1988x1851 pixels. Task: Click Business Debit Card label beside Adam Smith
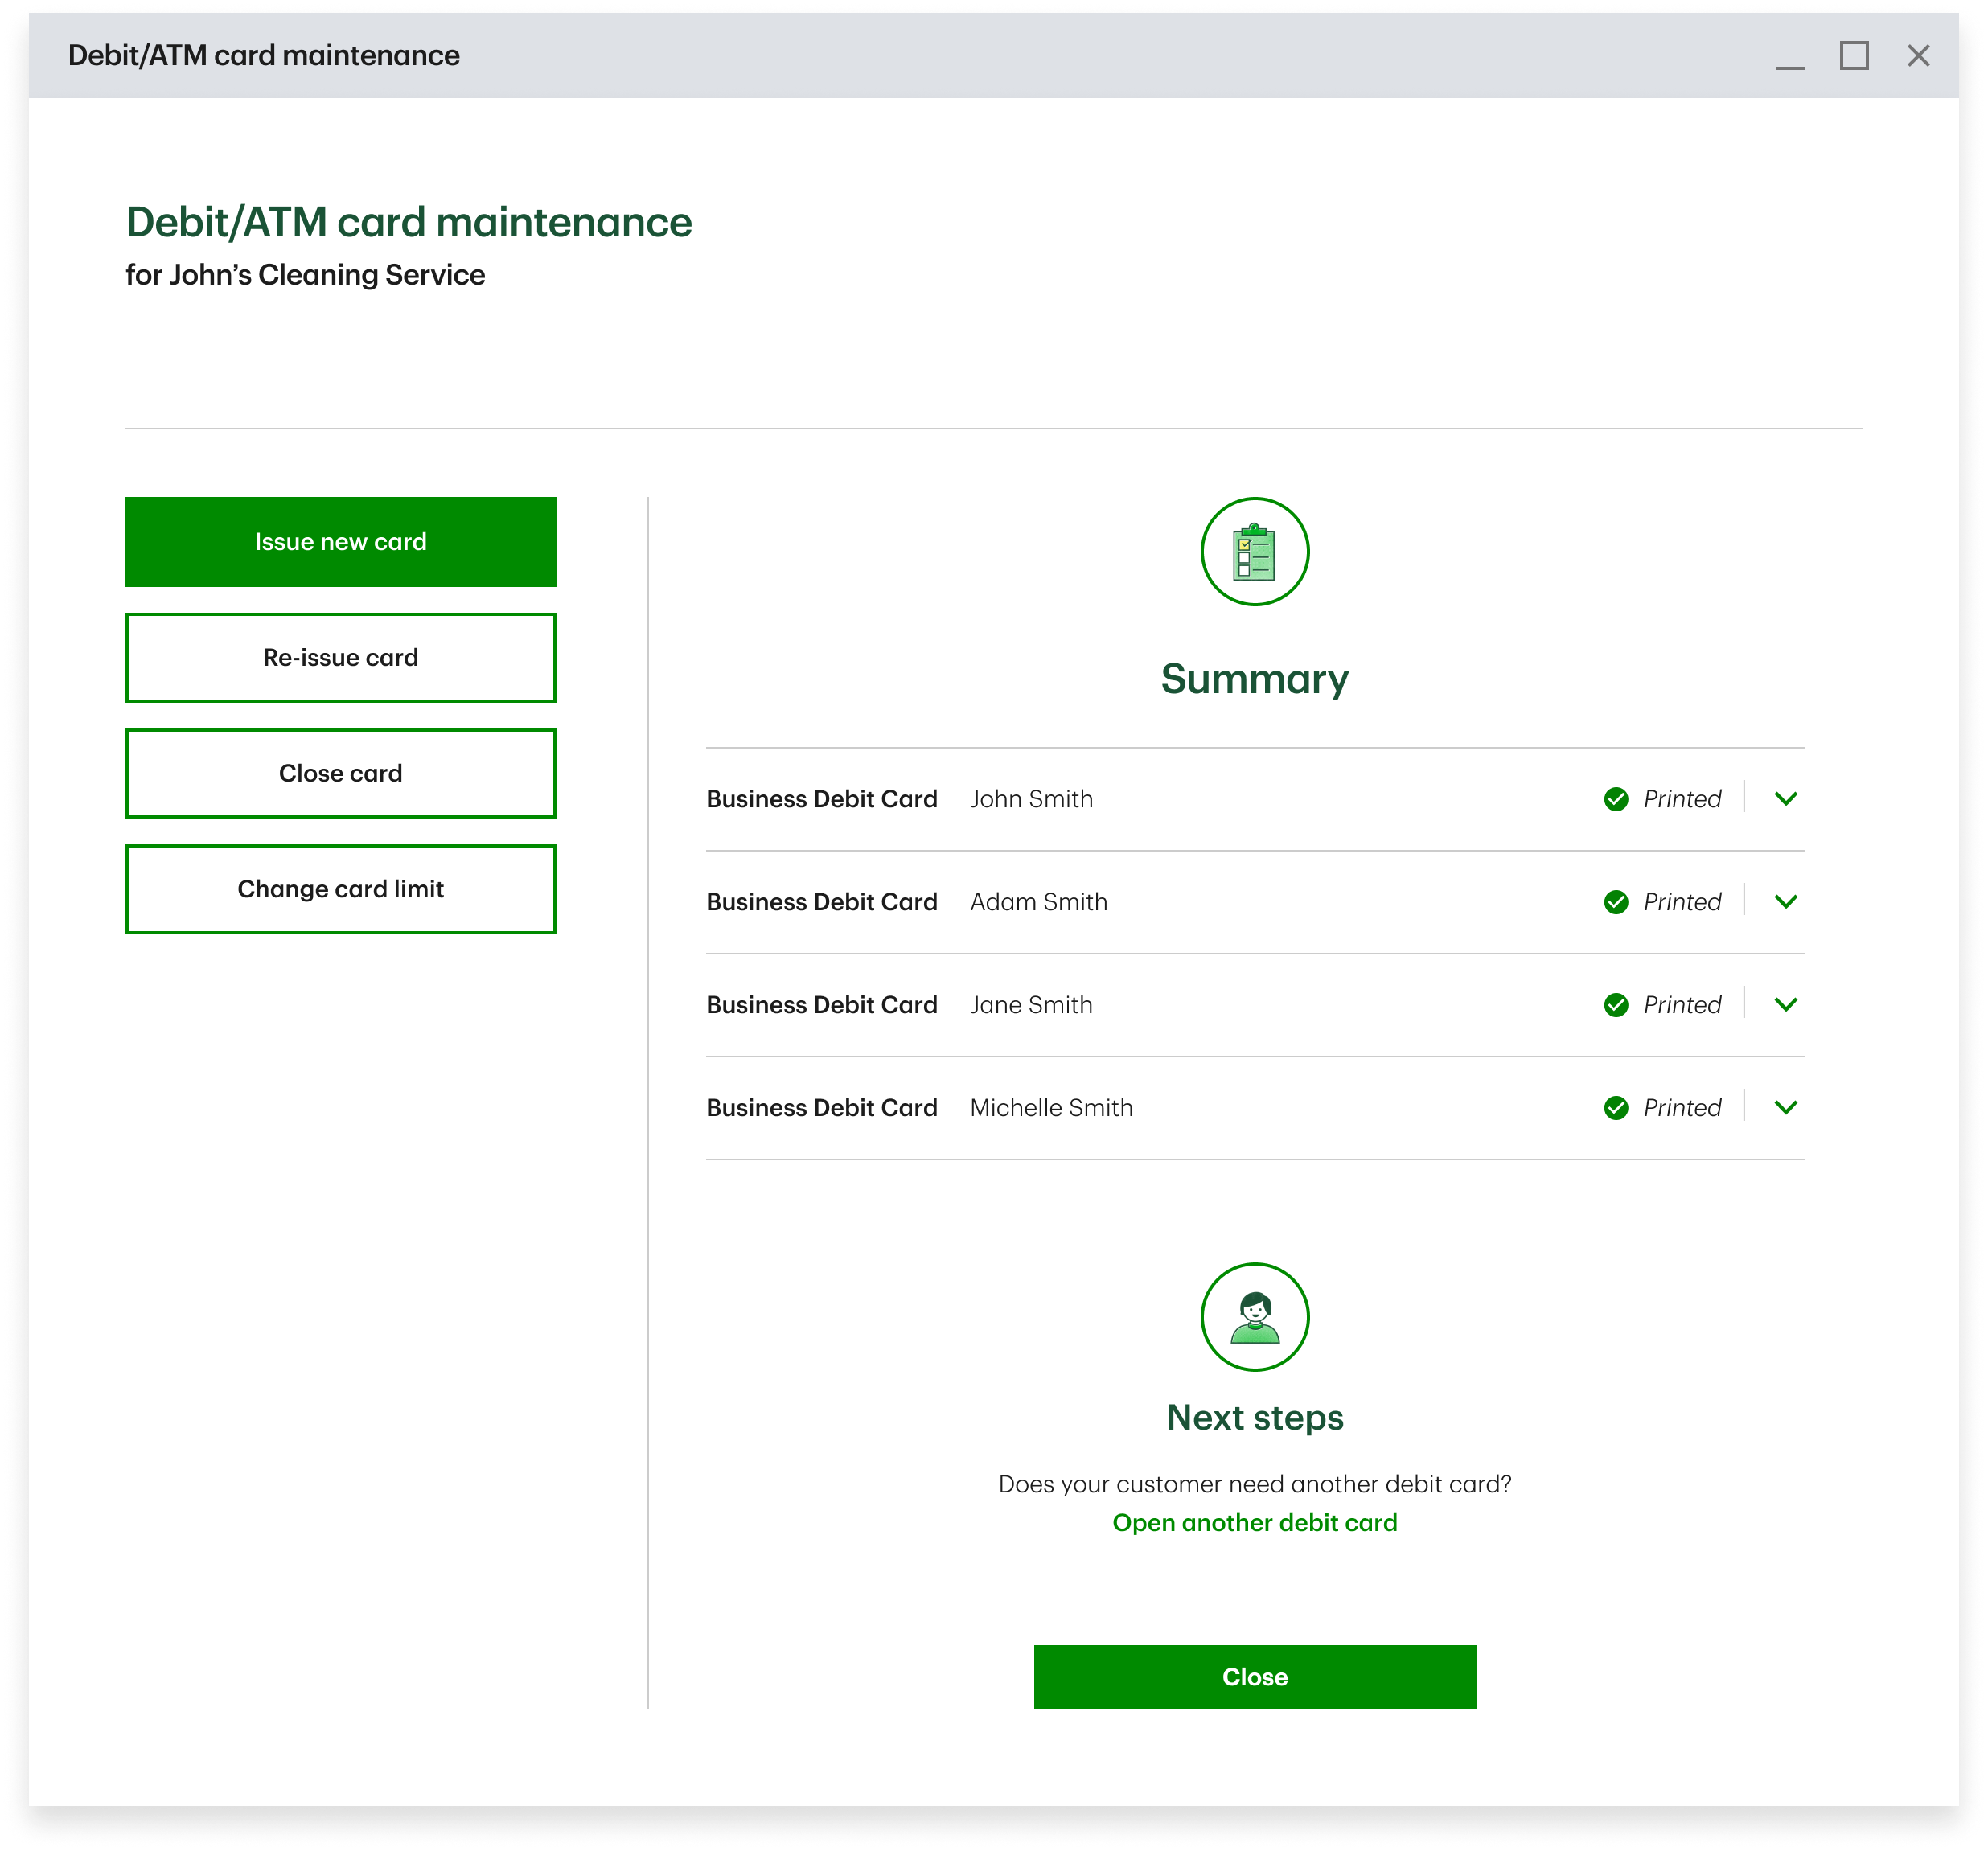pos(821,902)
